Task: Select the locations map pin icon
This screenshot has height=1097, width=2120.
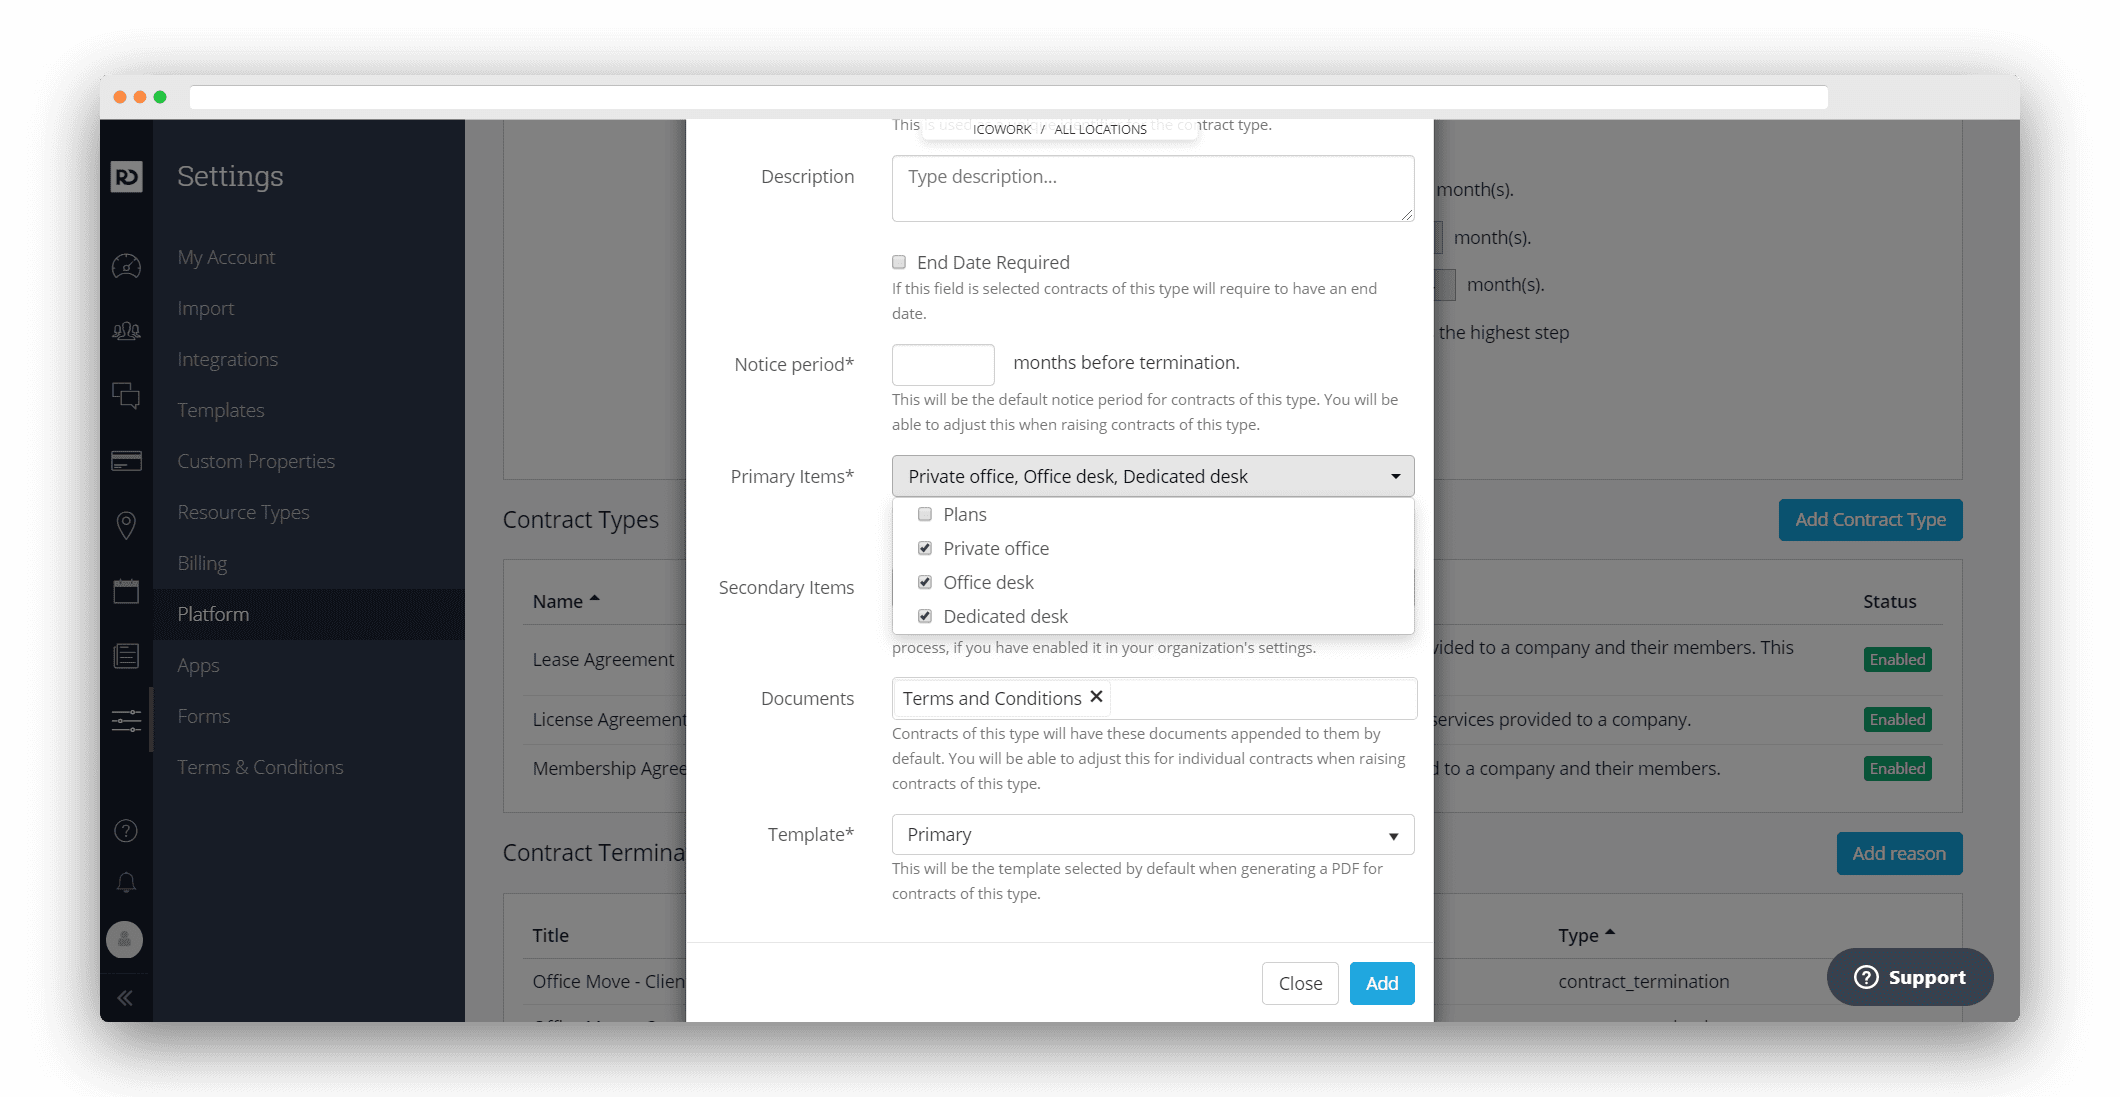Action: (126, 525)
